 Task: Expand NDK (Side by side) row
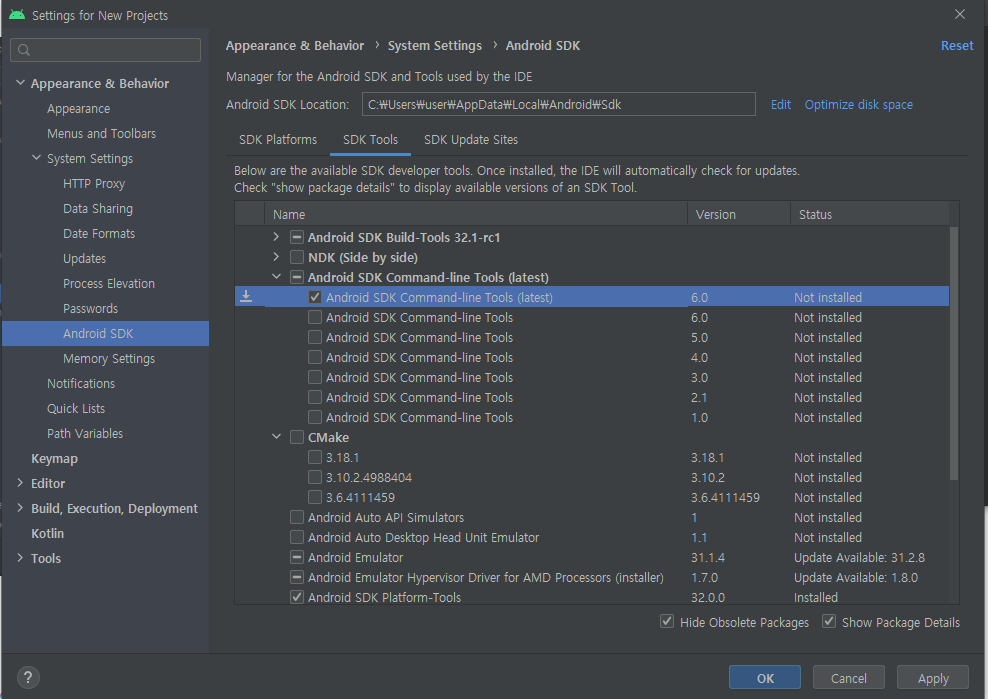276,257
